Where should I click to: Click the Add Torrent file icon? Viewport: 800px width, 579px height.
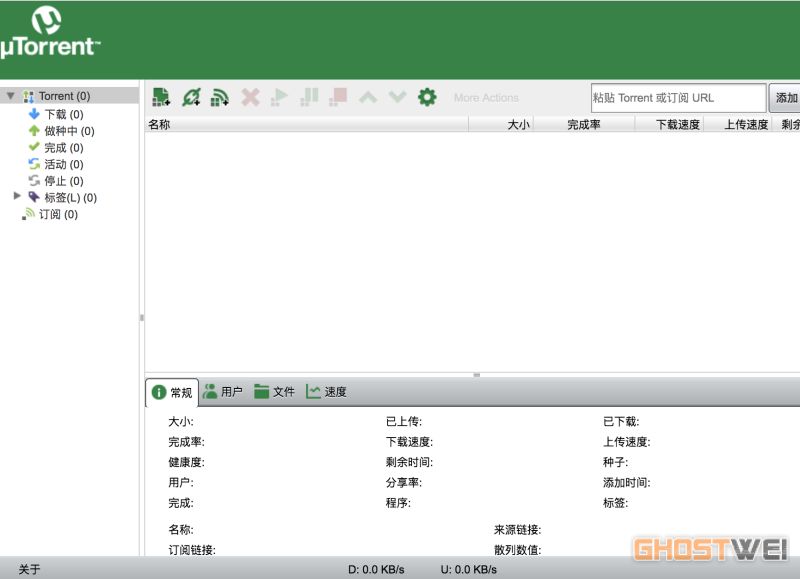tap(160, 97)
